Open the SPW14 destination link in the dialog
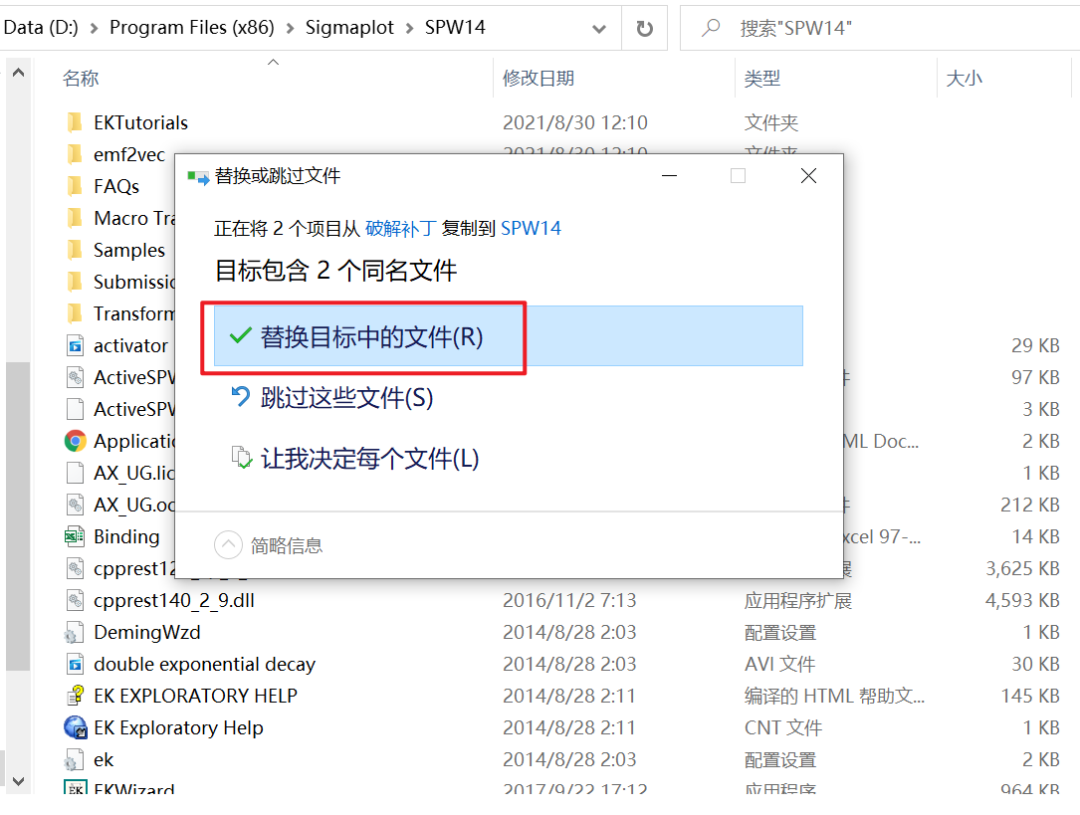 (530, 228)
